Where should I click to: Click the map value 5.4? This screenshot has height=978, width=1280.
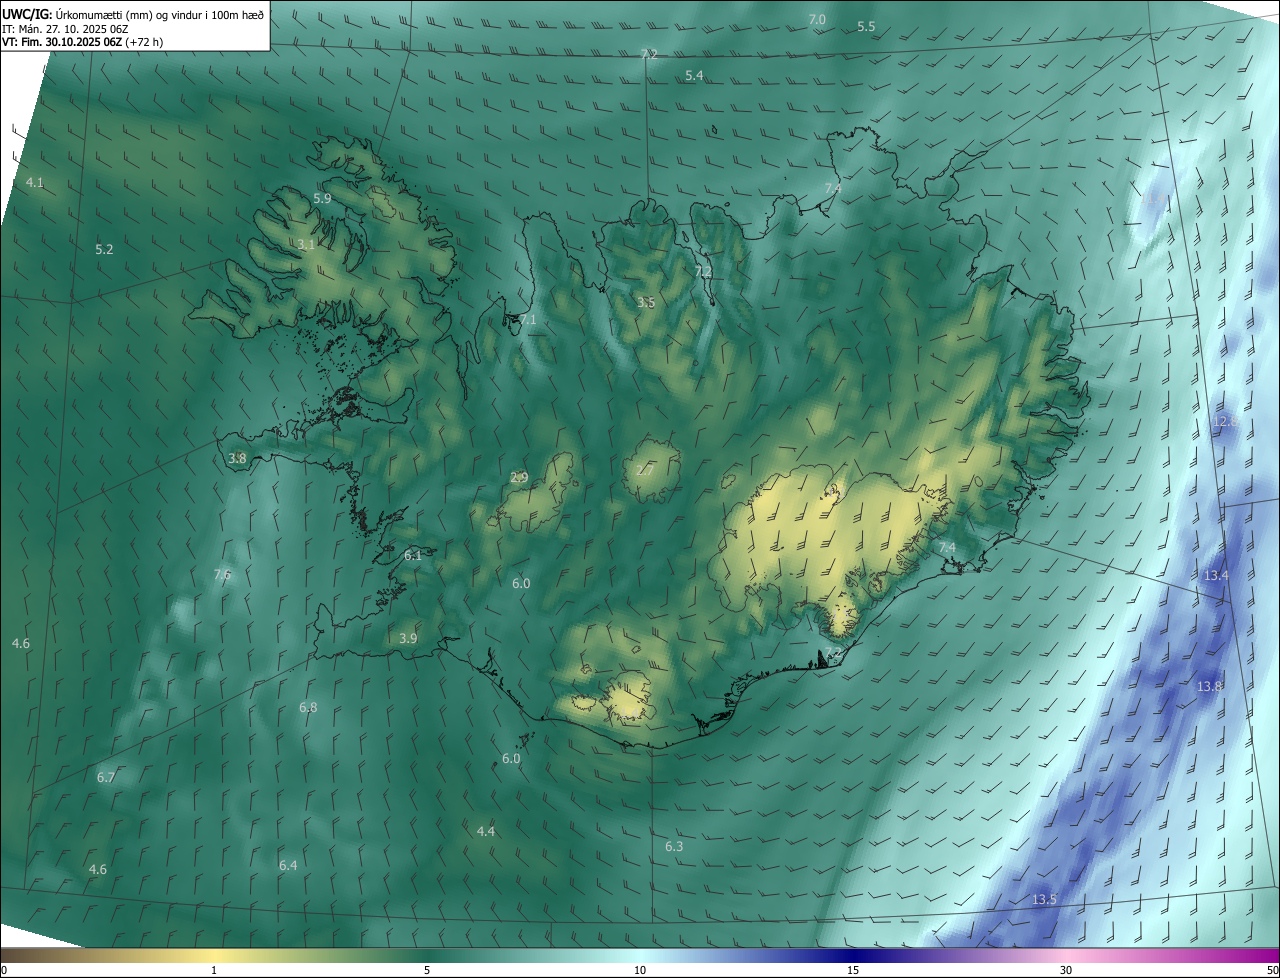point(694,76)
